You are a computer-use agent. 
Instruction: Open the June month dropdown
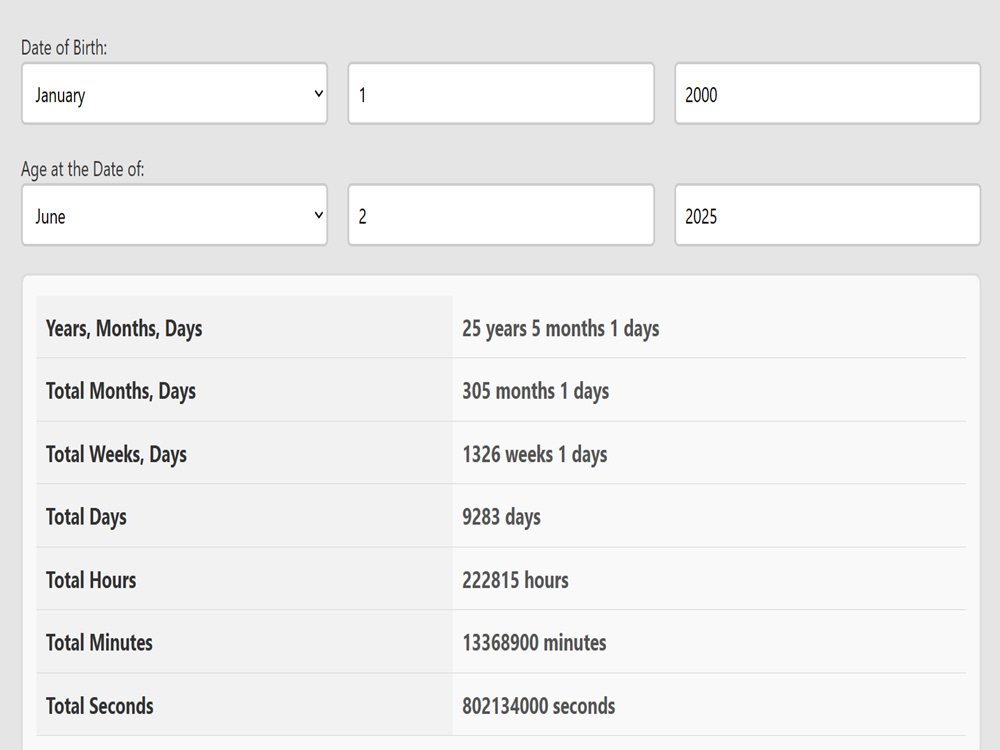tap(174, 215)
